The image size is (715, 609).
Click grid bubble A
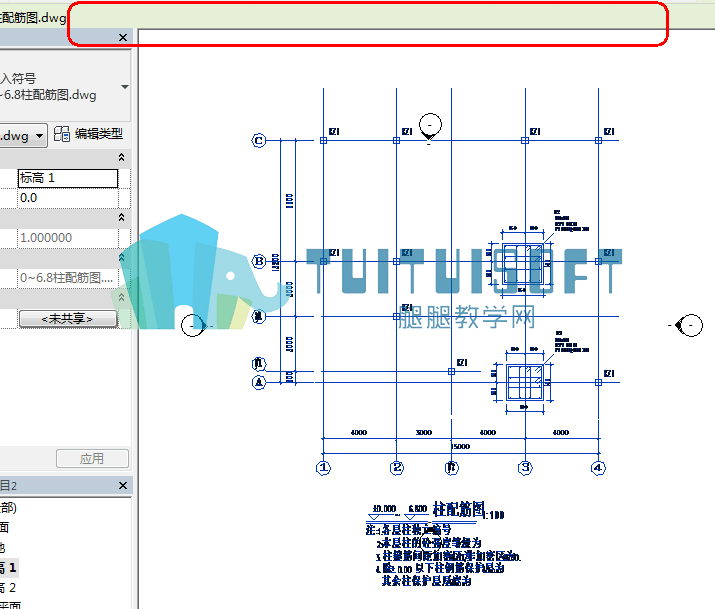tap(259, 382)
